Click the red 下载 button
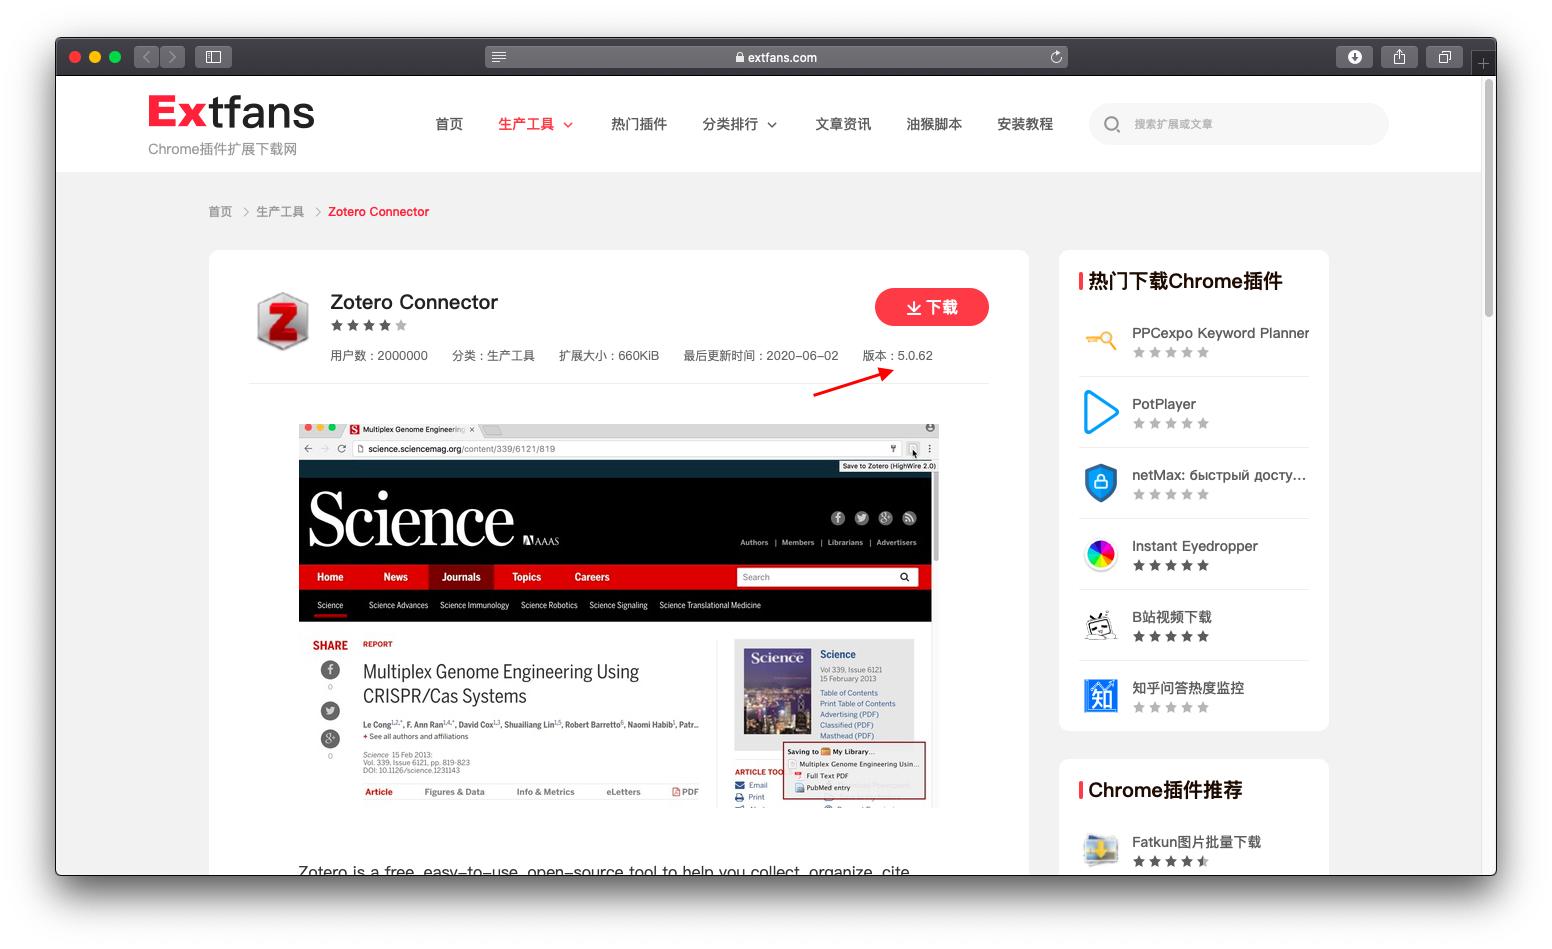 [931, 307]
